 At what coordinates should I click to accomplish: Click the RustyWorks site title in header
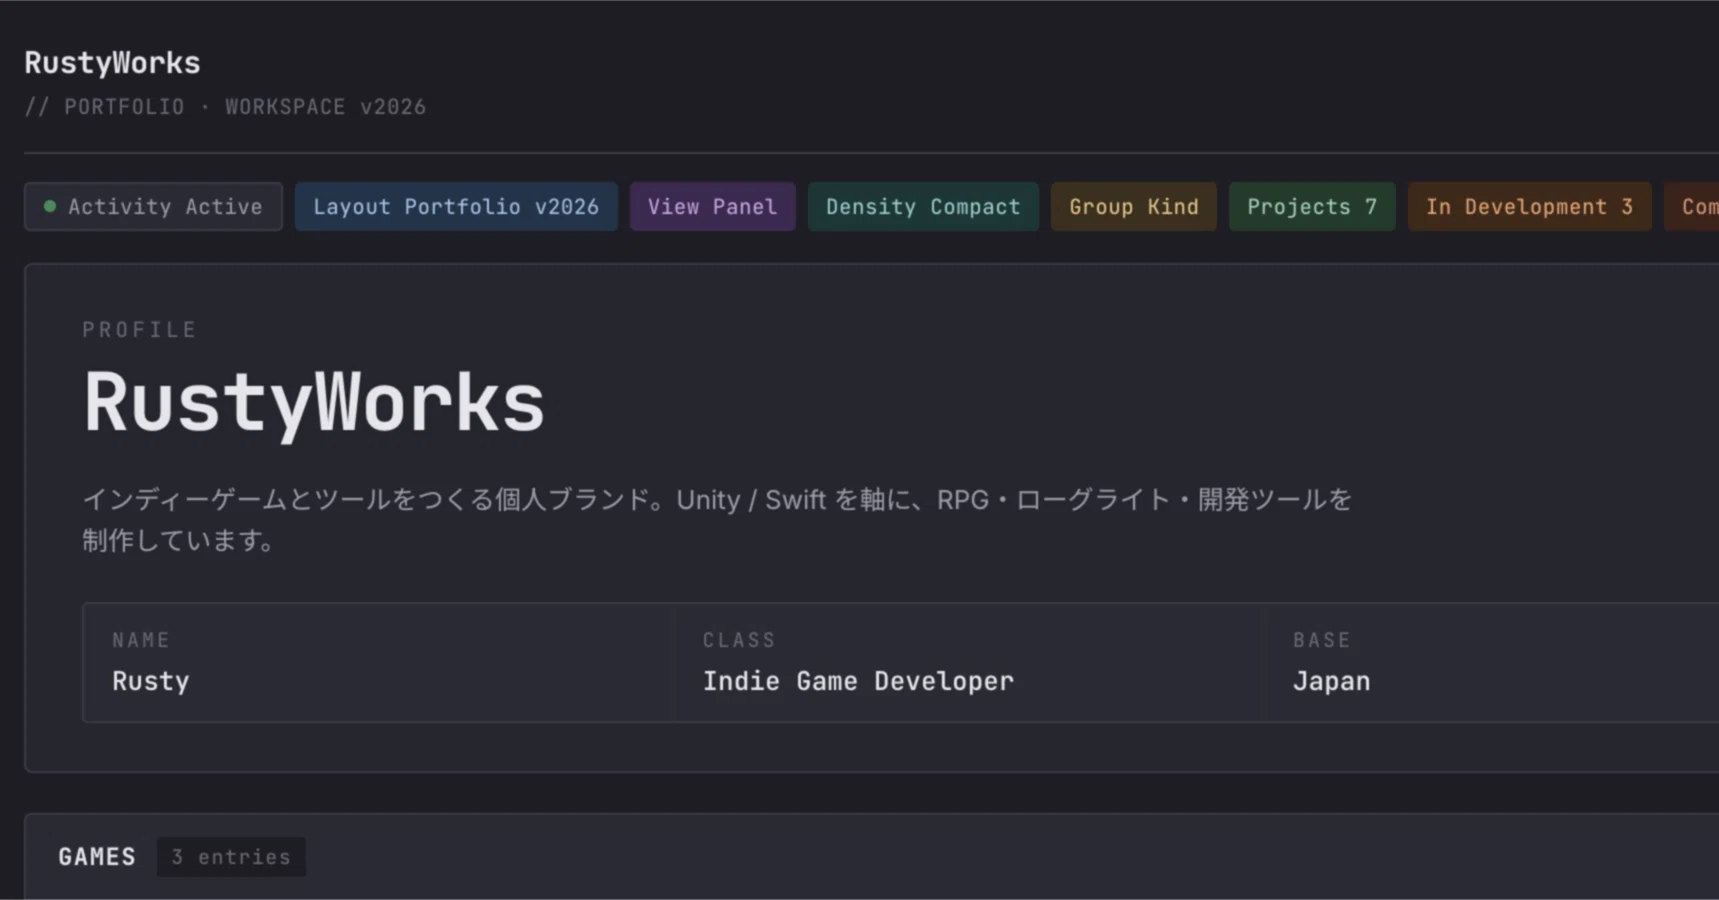coord(112,63)
